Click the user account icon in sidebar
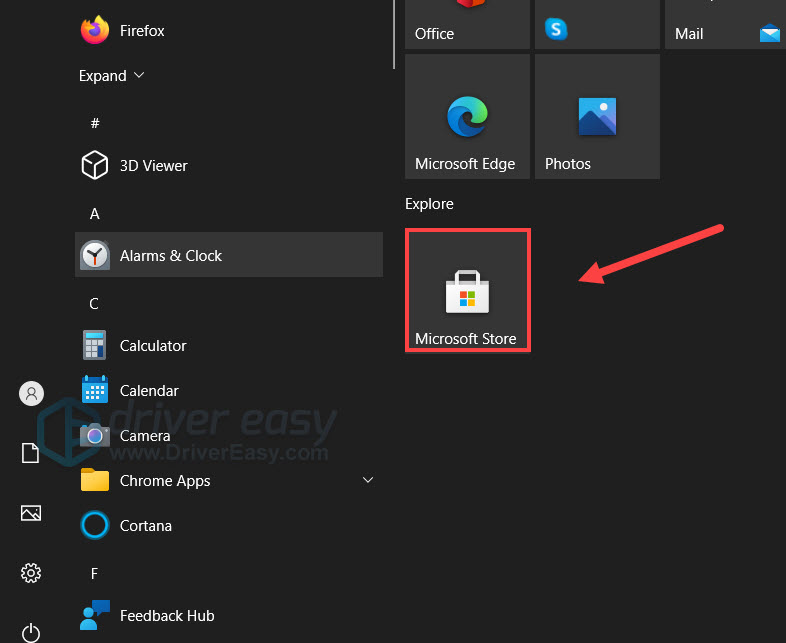 point(31,394)
